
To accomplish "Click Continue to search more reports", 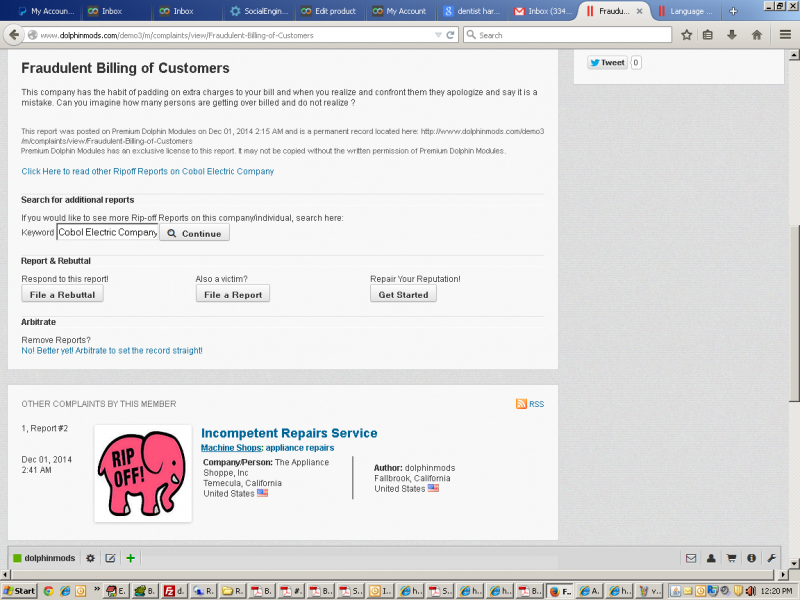I will tap(194, 233).
